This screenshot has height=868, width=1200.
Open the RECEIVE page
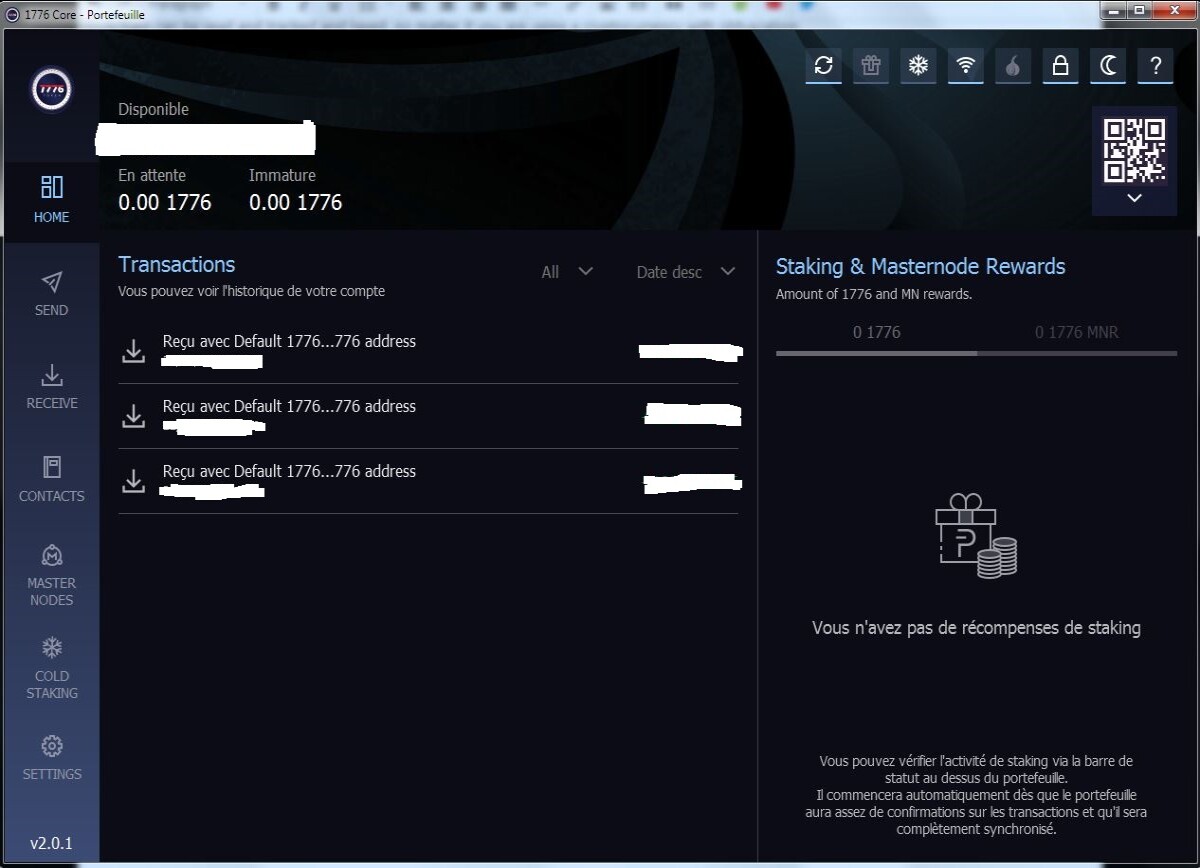pos(51,387)
